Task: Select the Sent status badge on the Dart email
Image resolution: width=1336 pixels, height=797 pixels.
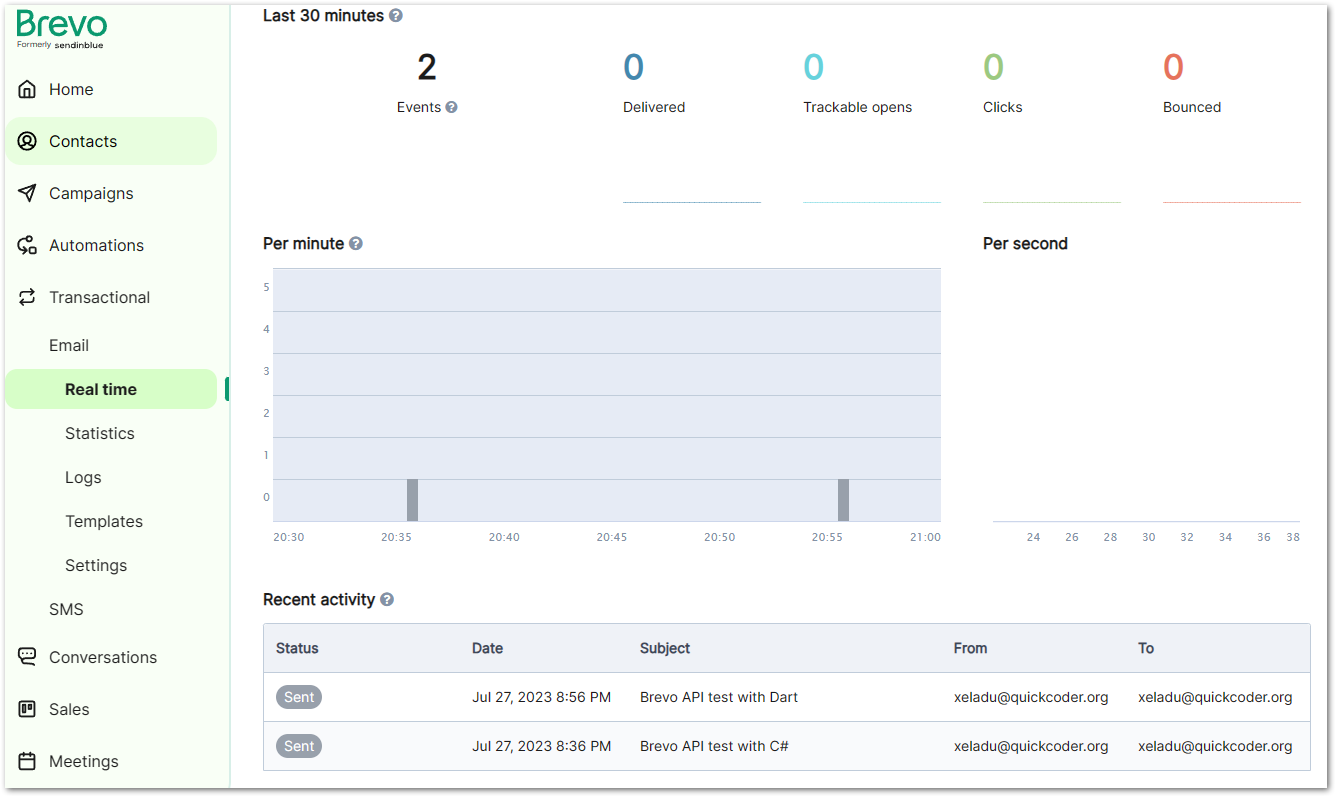Action: [298, 697]
